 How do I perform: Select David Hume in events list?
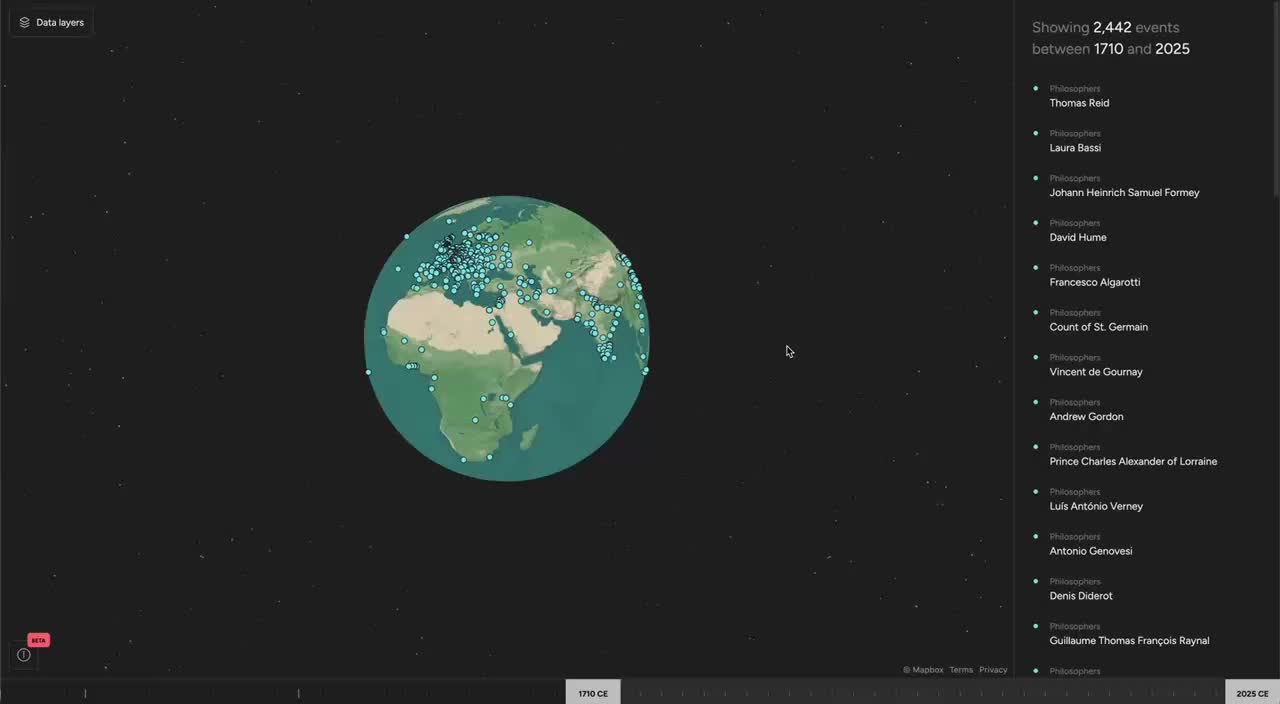click(x=1077, y=238)
